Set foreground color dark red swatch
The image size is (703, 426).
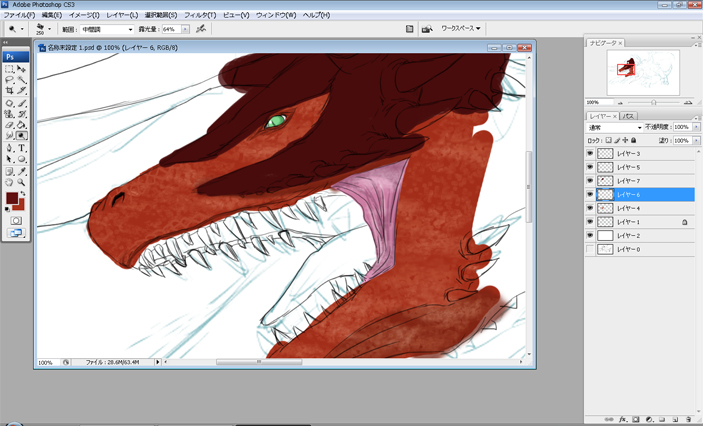pyautogui.click(x=12, y=198)
